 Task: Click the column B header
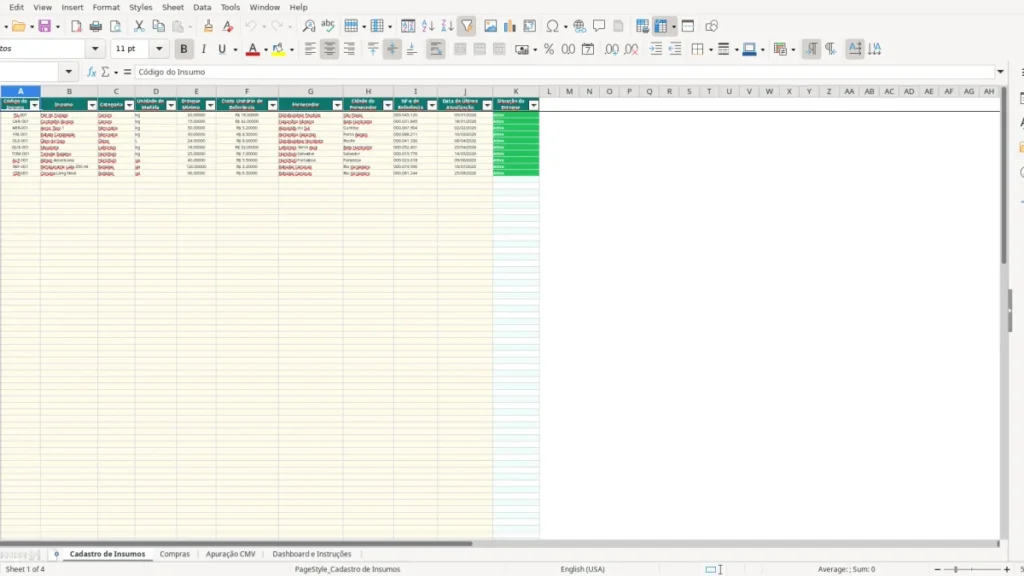point(69,91)
